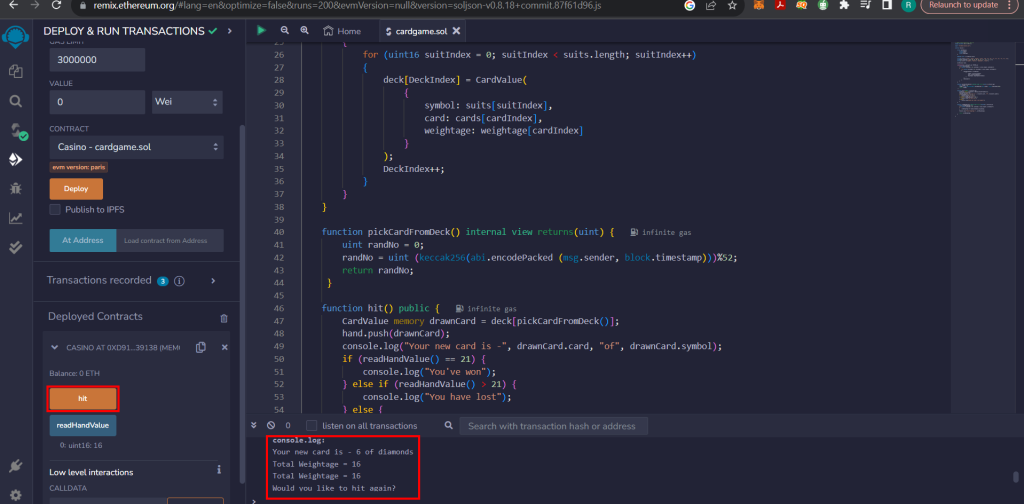Open the double-check unit testing sidebar icon
The height and width of the screenshot is (504, 1024).
16,247
